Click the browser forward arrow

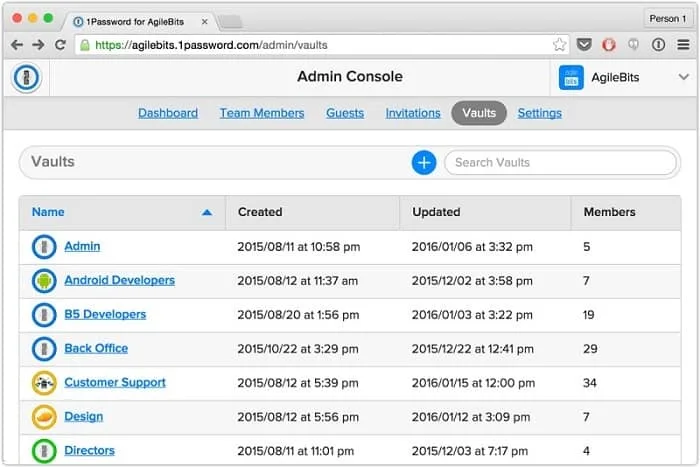pyautogui.click(x=38, y=45)
